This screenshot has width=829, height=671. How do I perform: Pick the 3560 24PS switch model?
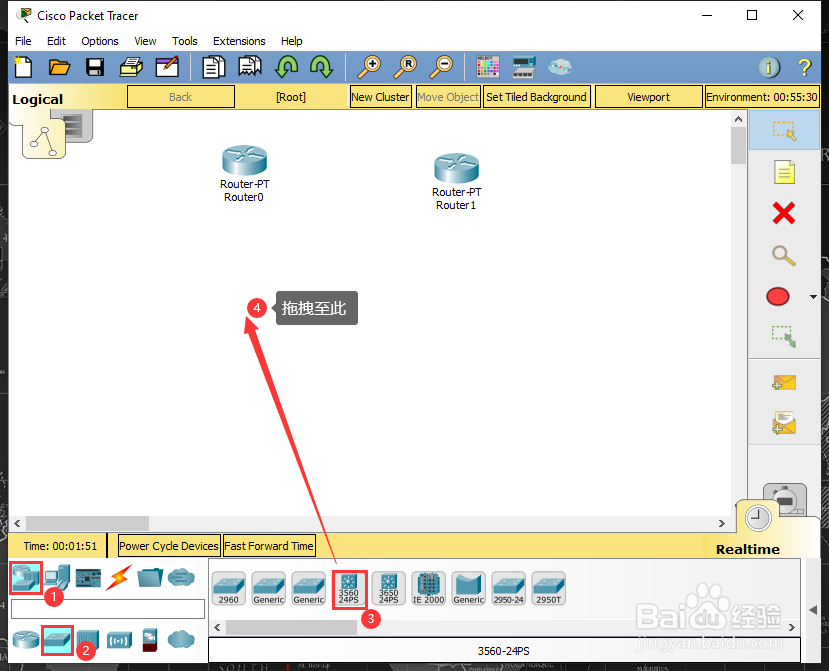[x=349, y=588]
